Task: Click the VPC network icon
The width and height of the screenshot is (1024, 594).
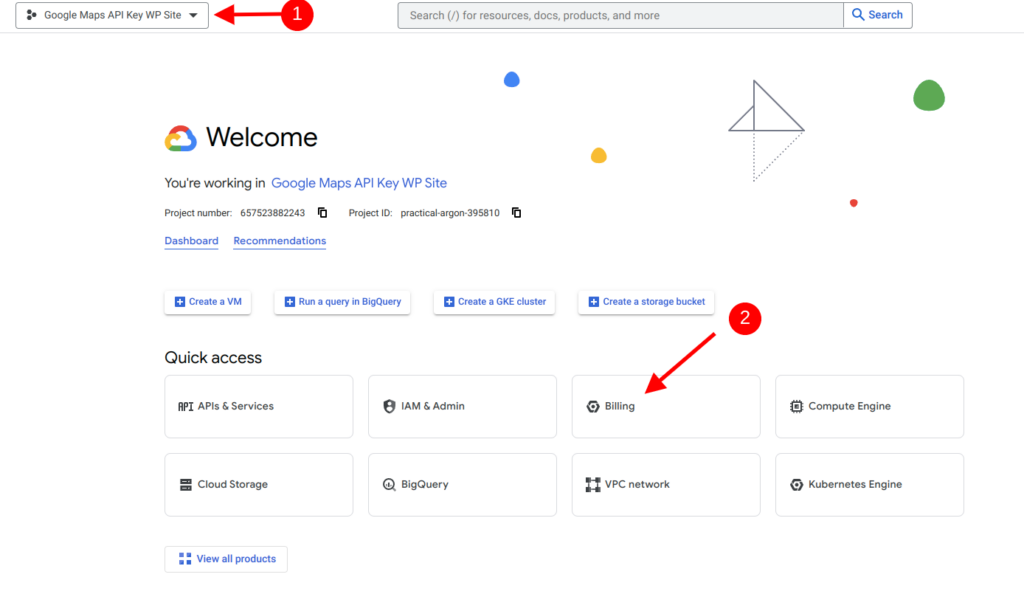Action: point(593,484)
